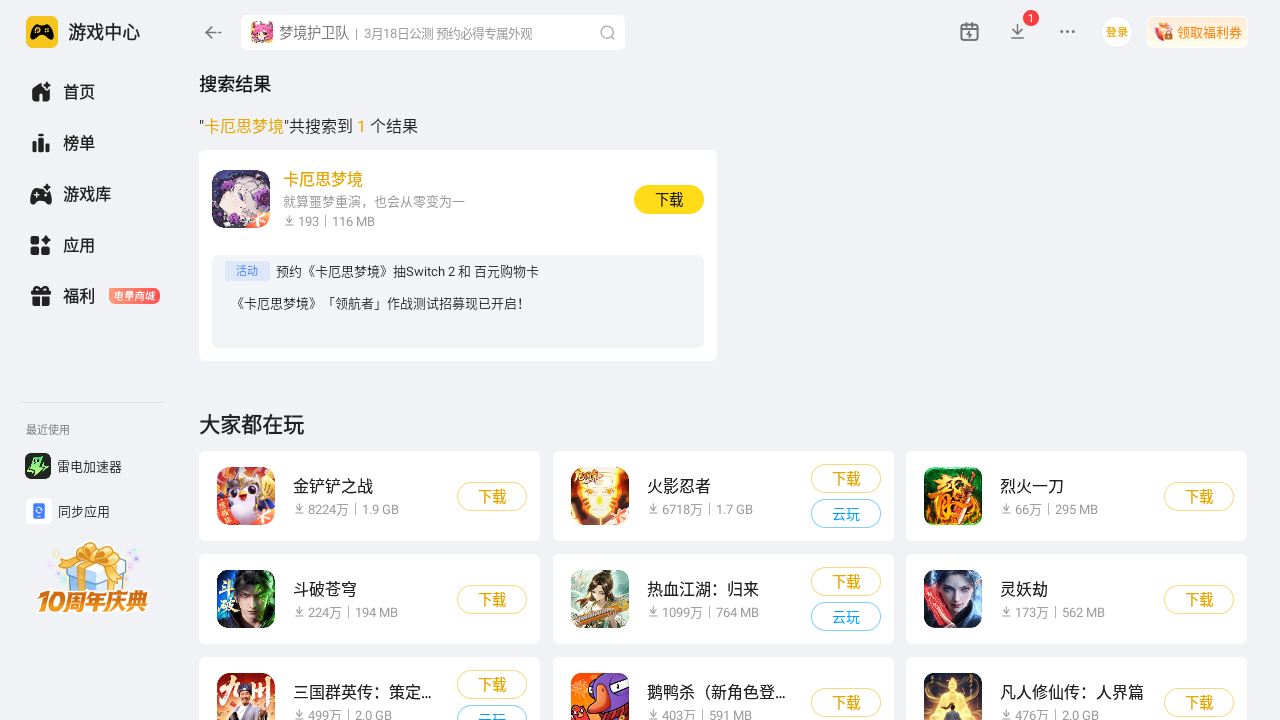Open the download manager icon
The image size is (1280, 720).
[1018, 32]
